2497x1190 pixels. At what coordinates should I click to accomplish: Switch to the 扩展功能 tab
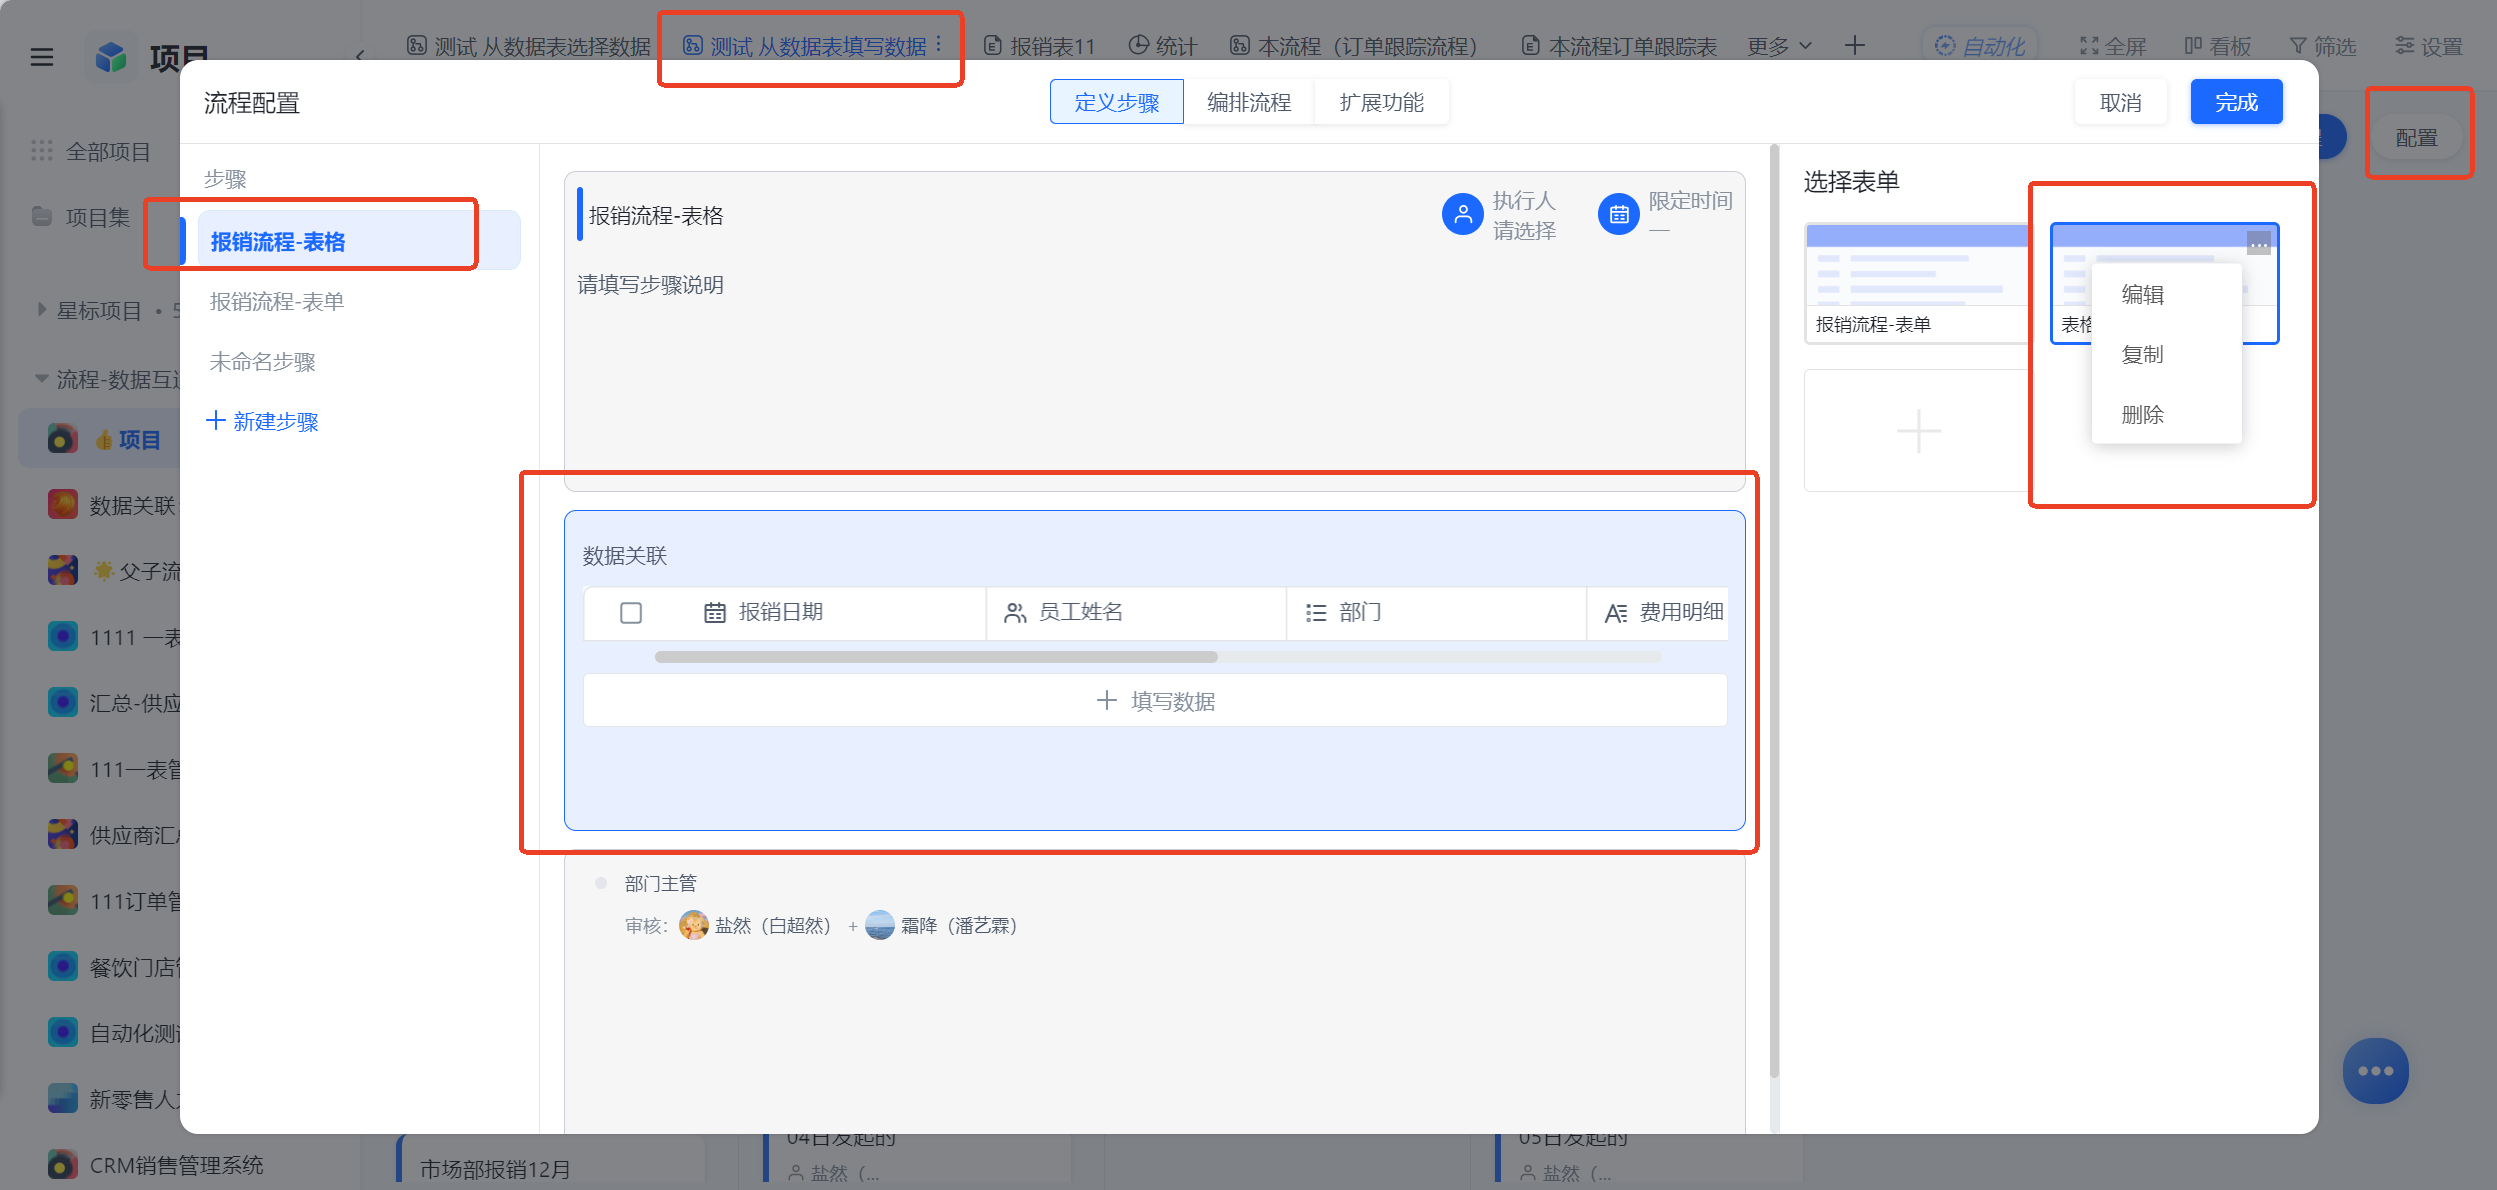pyautogui.click(x=1381, y=102)
